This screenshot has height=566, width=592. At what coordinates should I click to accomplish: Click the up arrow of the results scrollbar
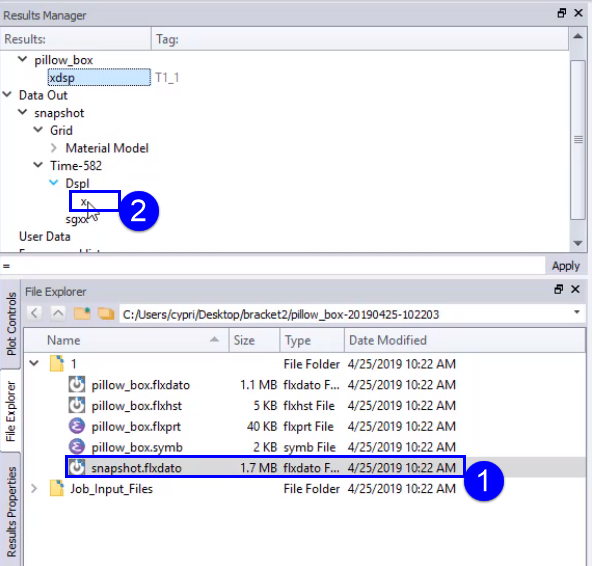(578, 36)
